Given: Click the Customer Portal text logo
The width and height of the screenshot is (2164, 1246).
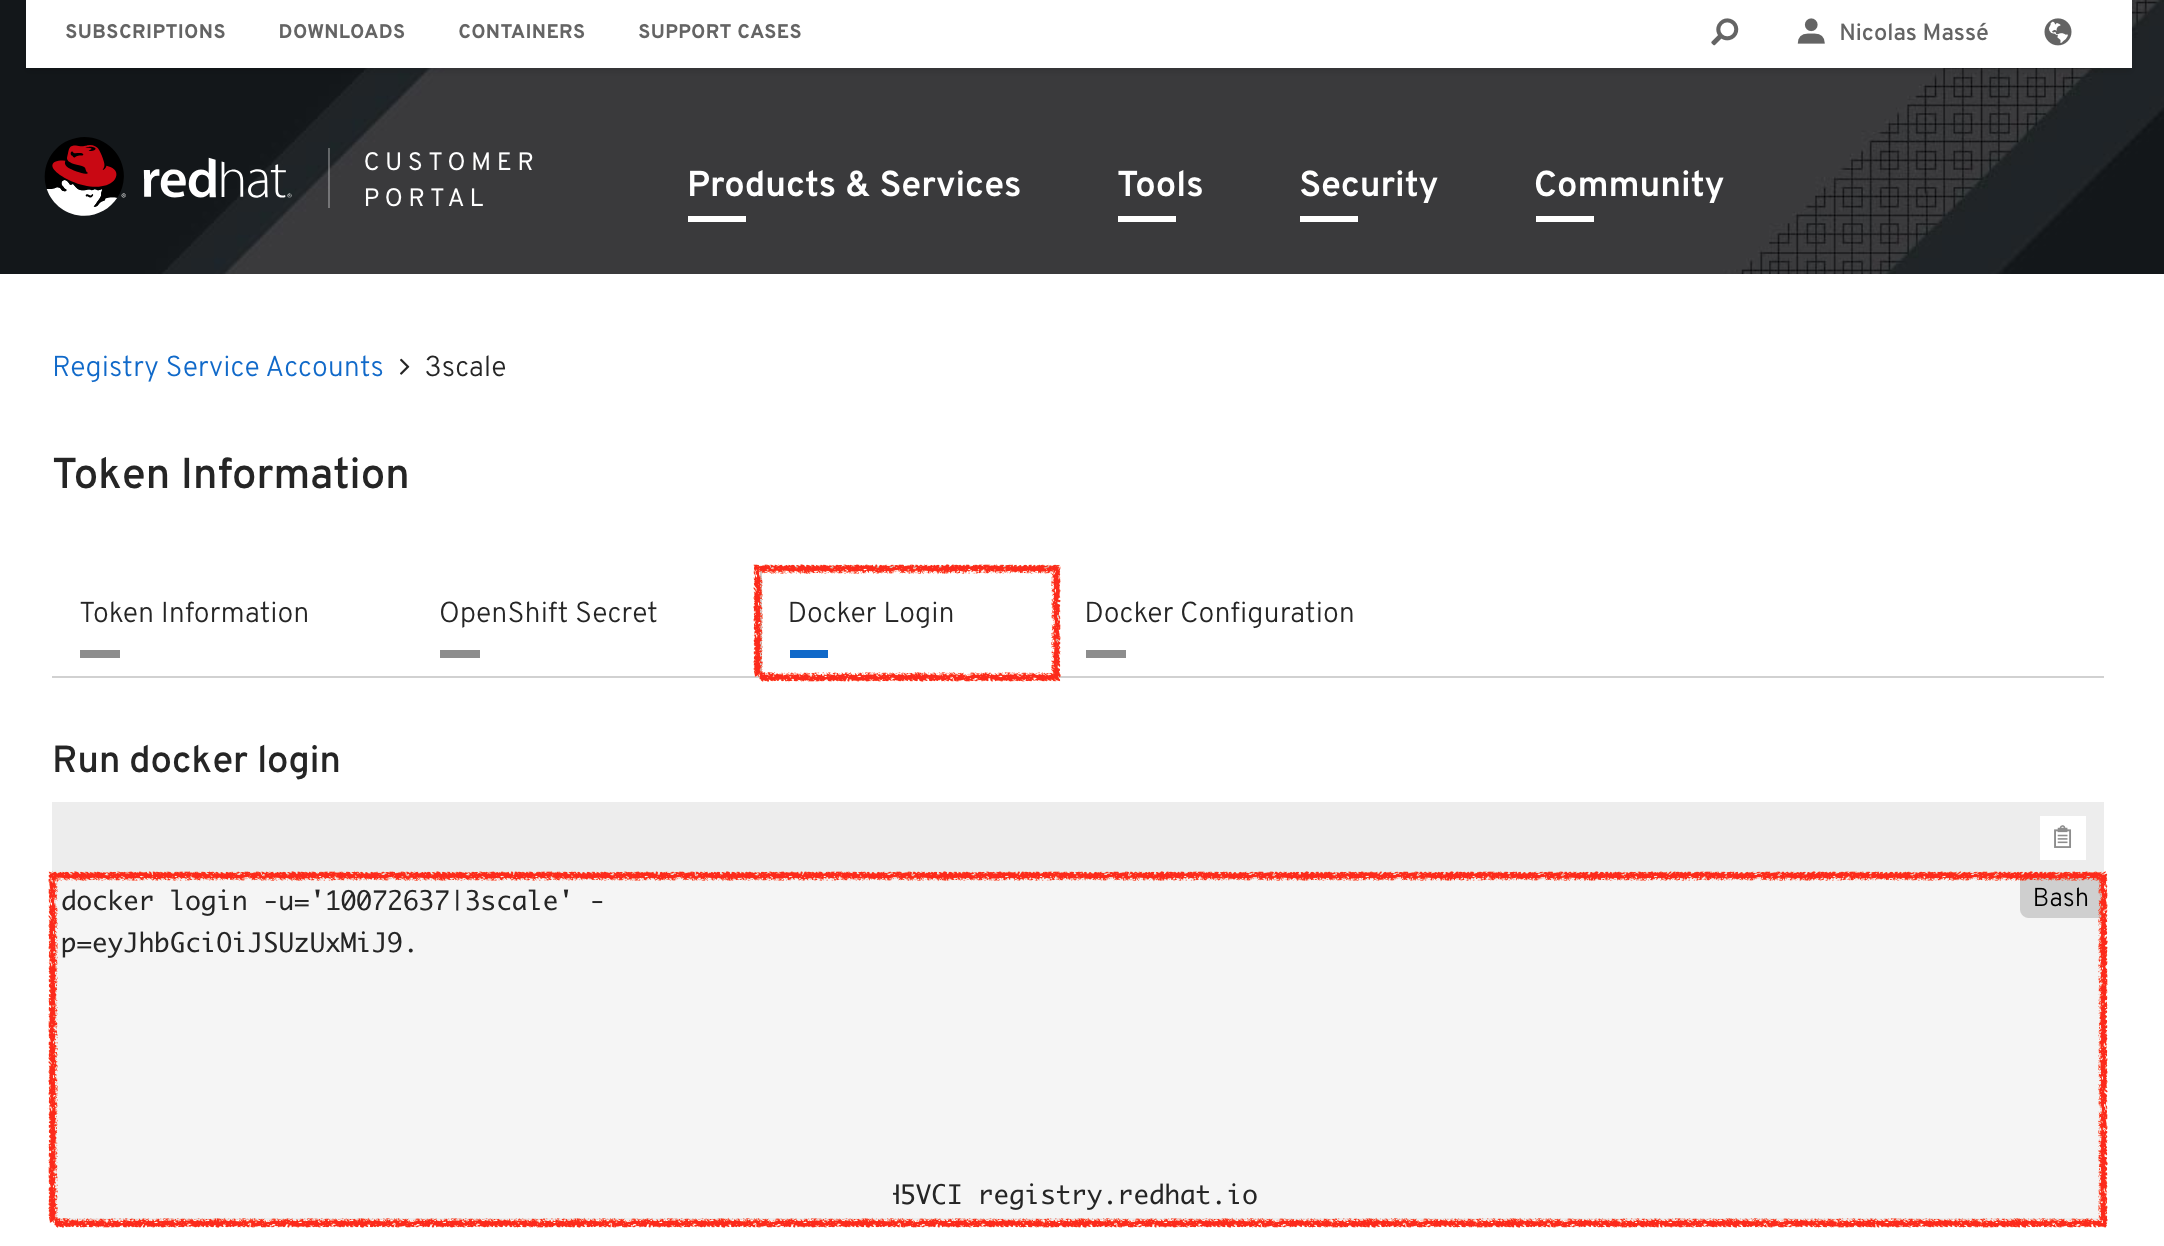Looking at the screenshot, I should point(449,179).
